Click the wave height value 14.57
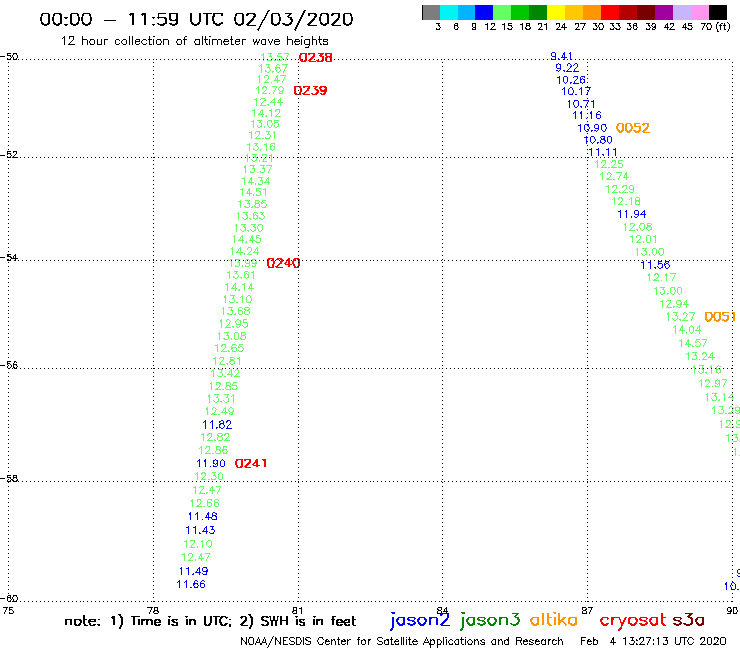The image size is (740, 650). (x=693, y=344)
